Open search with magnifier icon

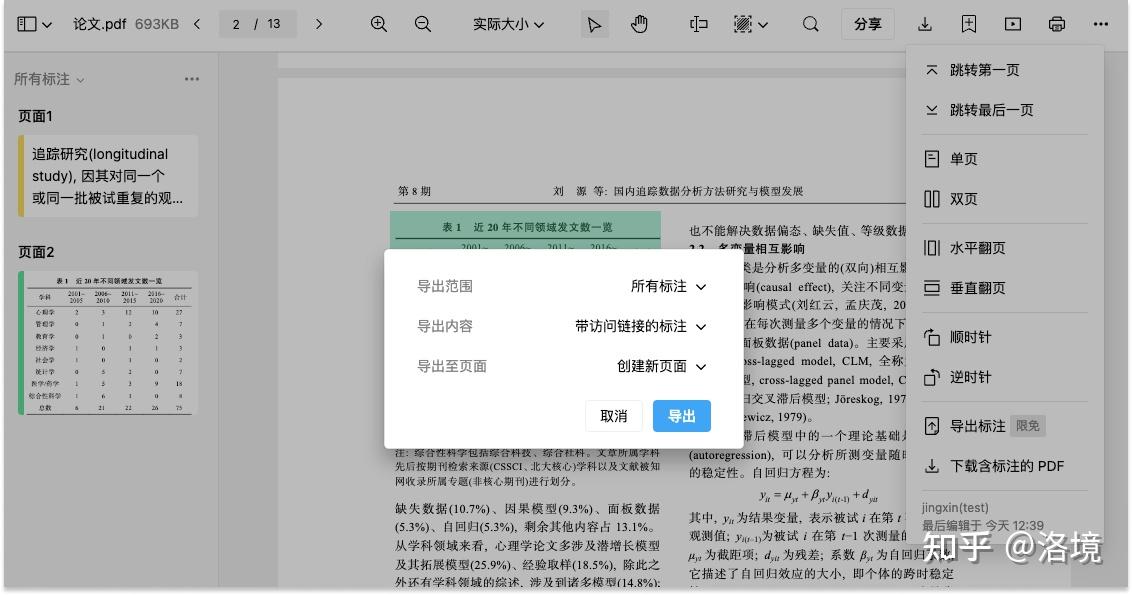pyautogui.click(x=811, y=24)
